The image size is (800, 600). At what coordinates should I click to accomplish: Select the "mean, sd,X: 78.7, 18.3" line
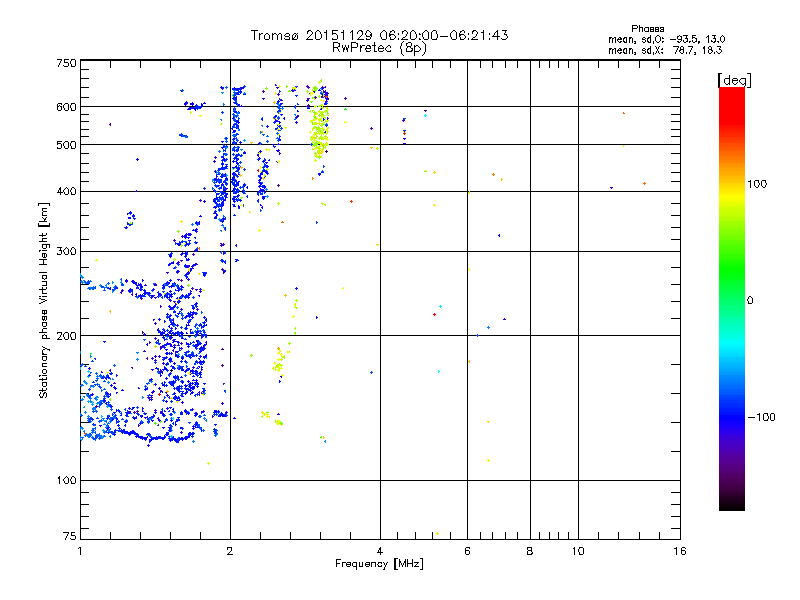(x=665, y=50)
